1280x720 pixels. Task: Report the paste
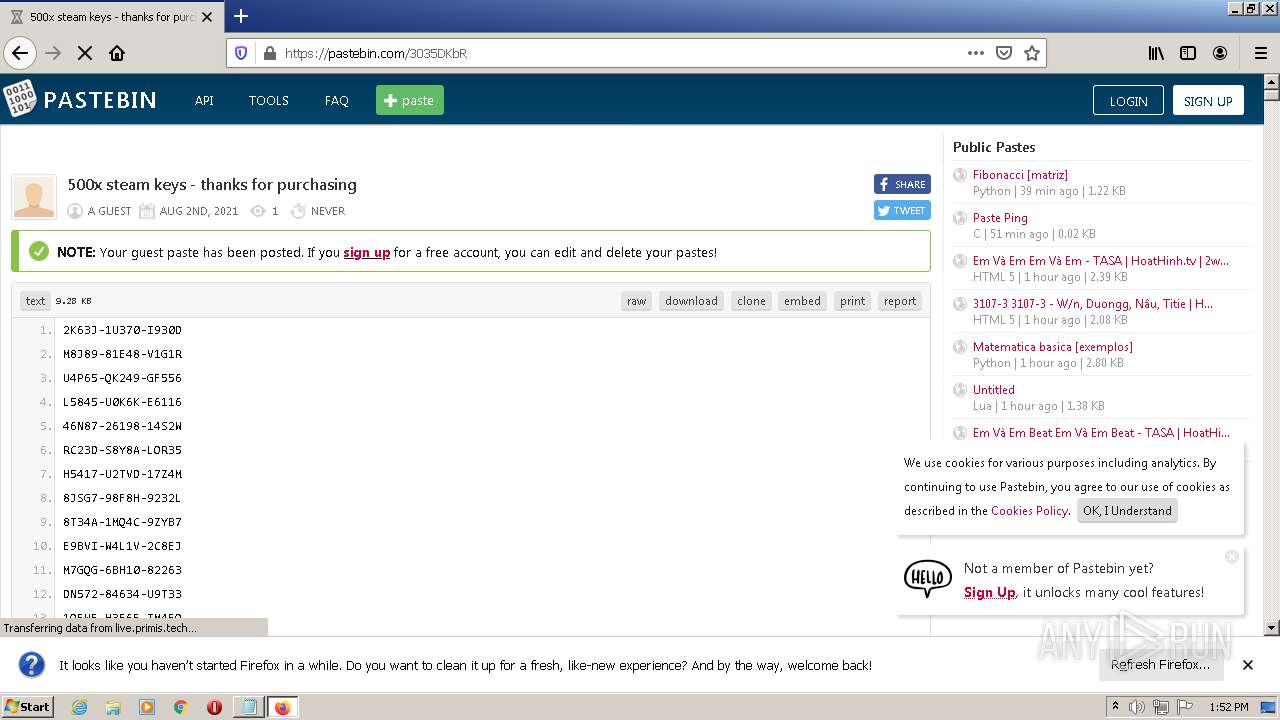(900, 301)
